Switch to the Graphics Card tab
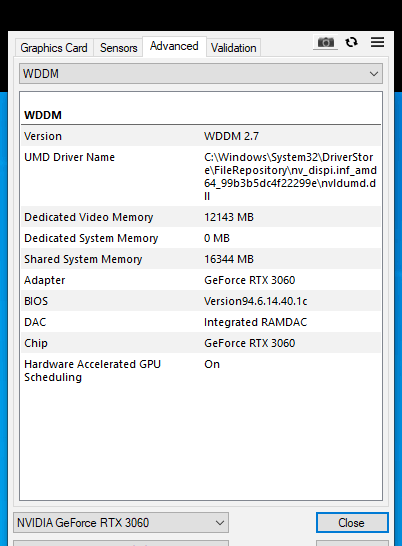The height and width of the screenshot is (546, 402). click(x=54, y=48)
